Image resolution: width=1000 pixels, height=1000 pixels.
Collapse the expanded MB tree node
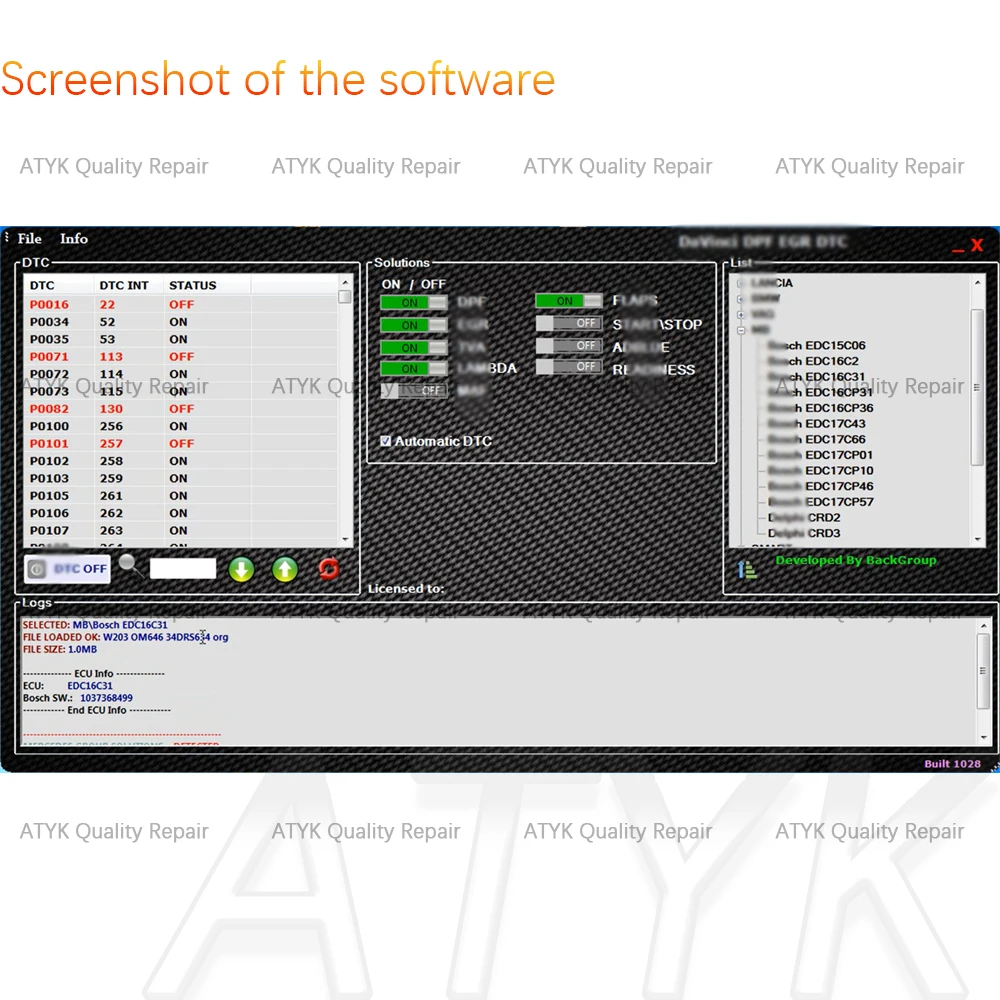[740, 330]
